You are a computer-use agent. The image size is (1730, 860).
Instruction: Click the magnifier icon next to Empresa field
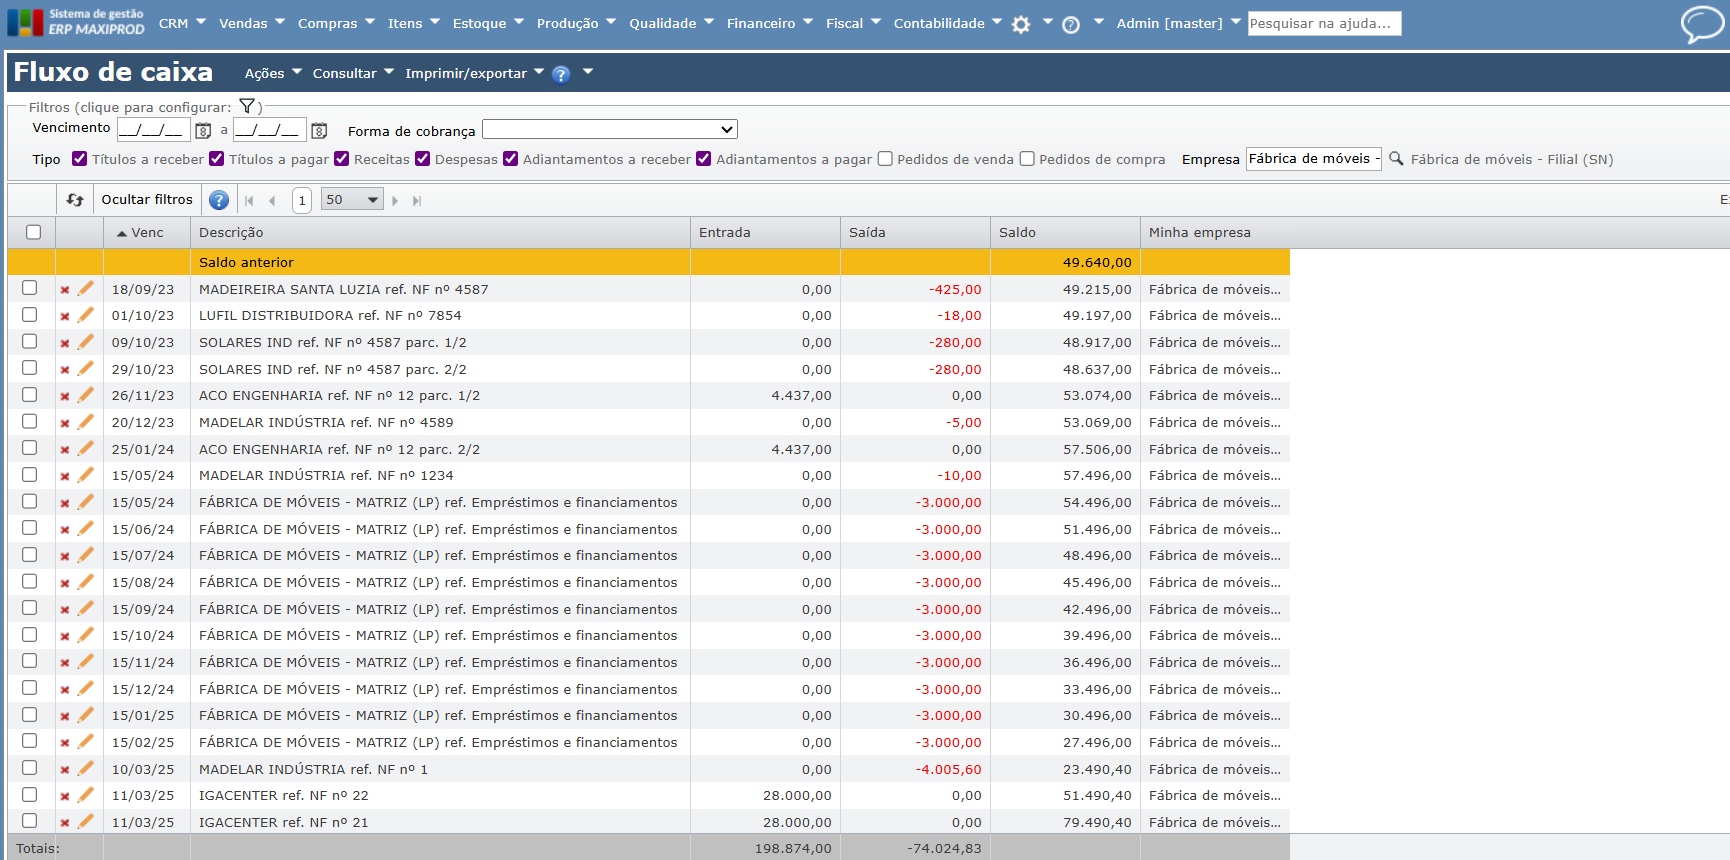1396,159
